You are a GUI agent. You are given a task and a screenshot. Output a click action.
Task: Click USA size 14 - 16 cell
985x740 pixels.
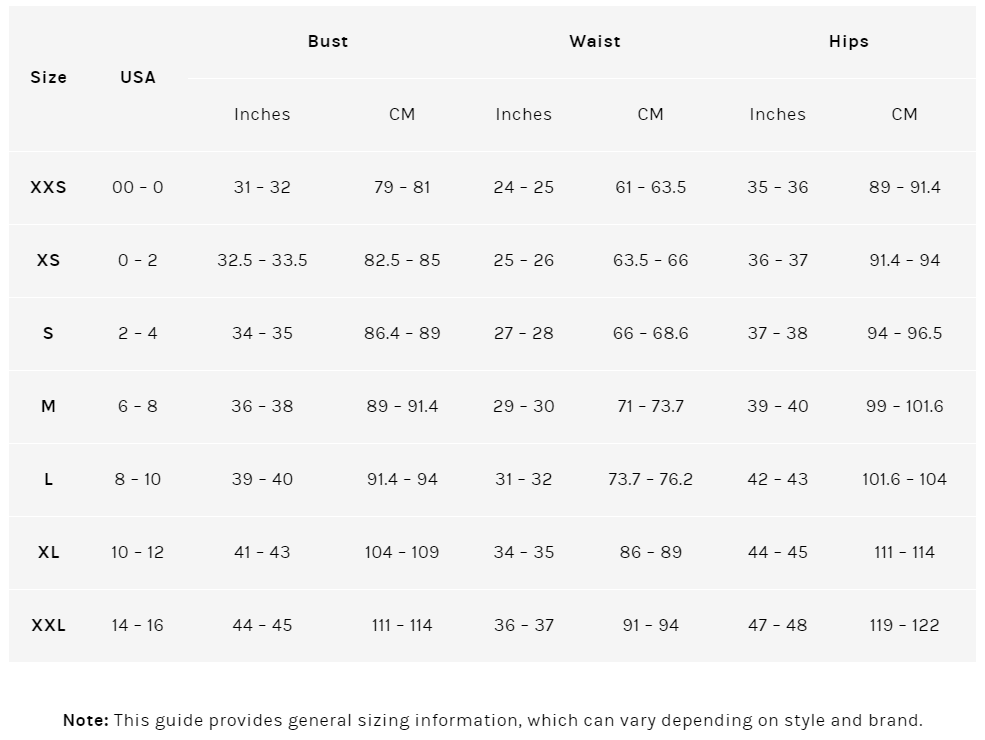(138, 625)
